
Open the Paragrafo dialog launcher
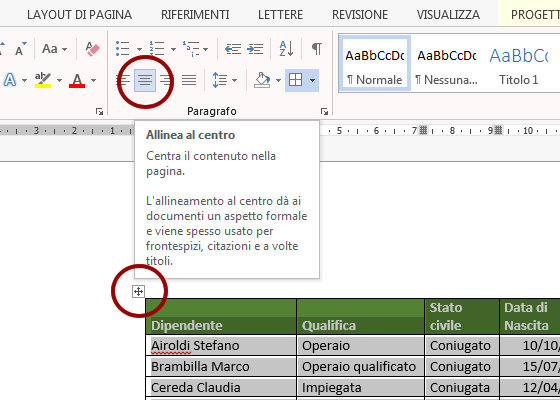point(324,111)
